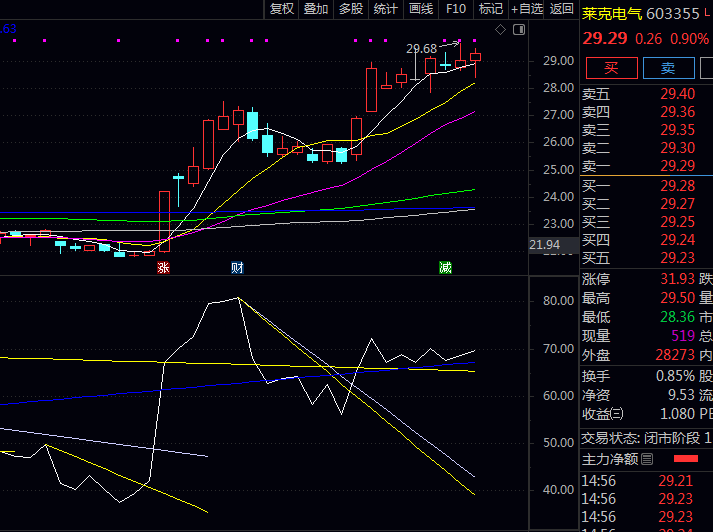Click the blue 卖 sell button
713x532 pixels.
click(667, 68)
